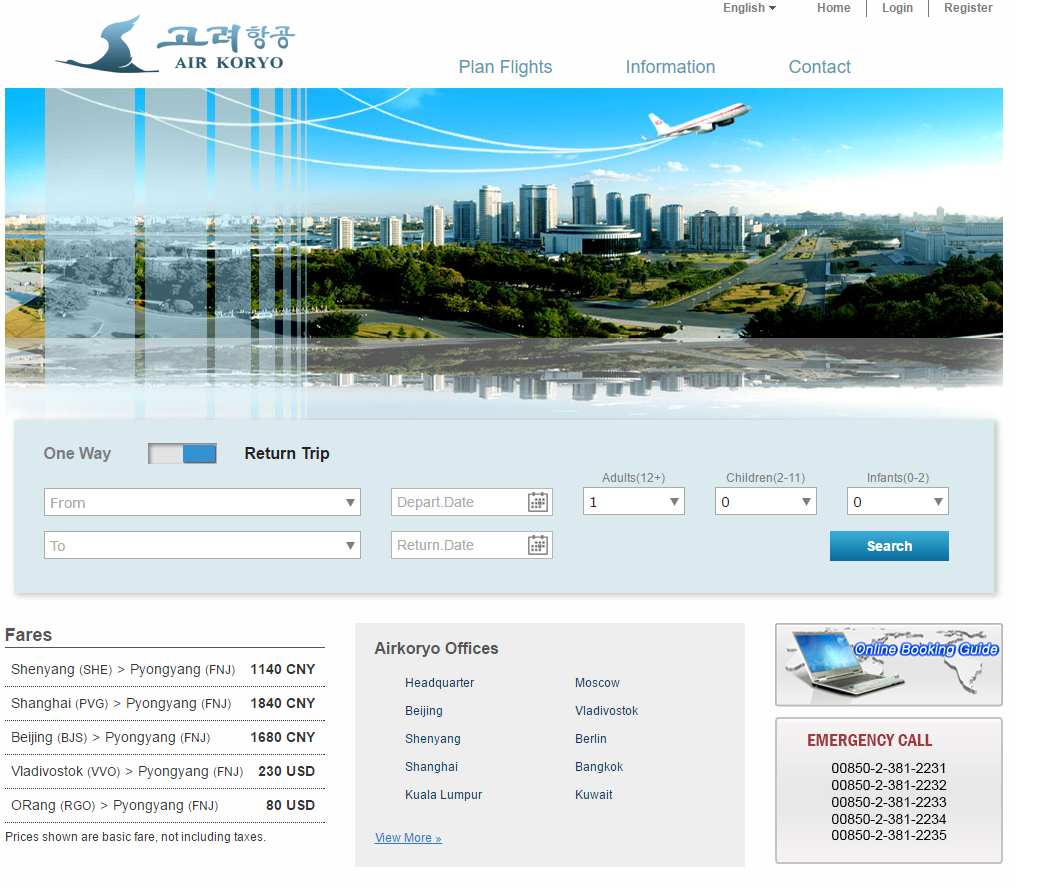Select the One Way label

(78, 453)
